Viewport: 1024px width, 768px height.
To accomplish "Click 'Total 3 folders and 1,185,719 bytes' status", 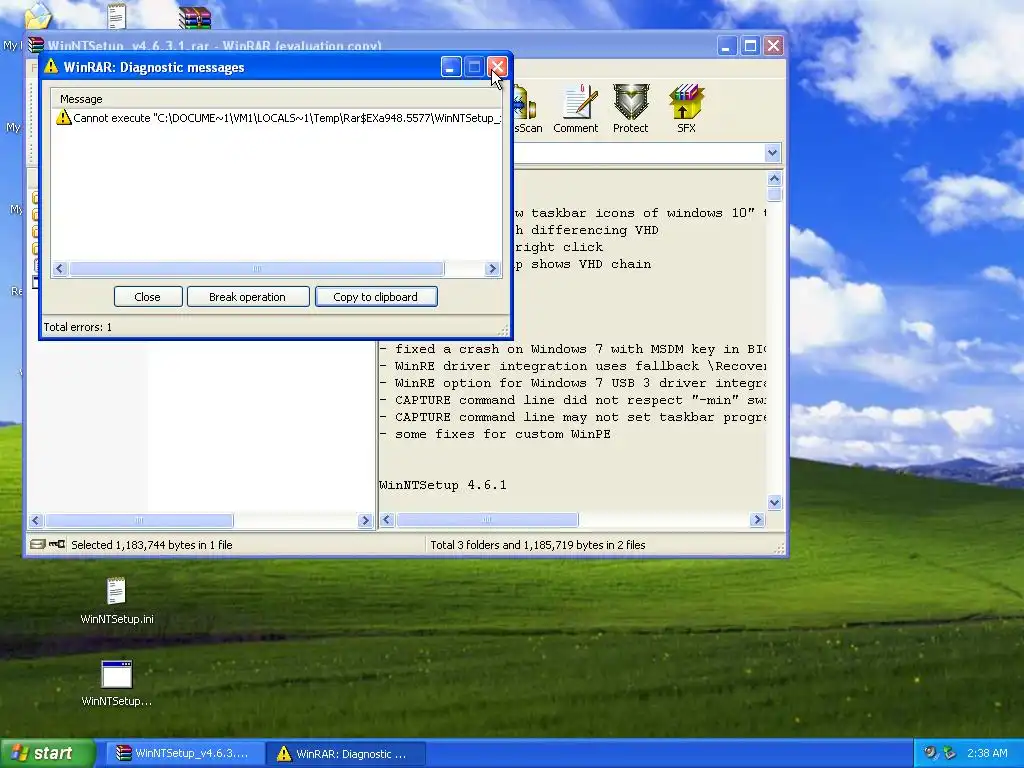I will pyautogui.click(x=537, y=545).
